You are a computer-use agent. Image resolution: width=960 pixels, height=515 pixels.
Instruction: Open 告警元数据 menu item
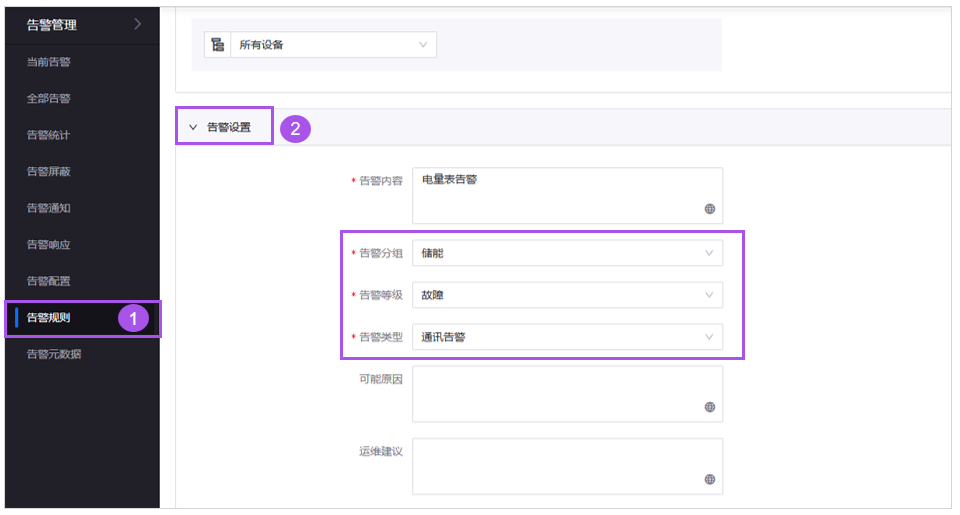54,354
